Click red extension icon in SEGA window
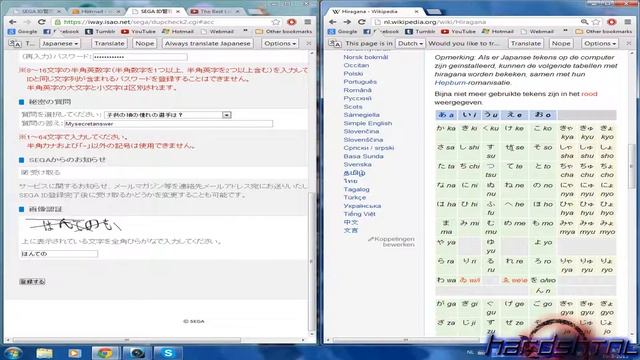The width and height of the screenshot is (640, 360). tap(291, 22)
